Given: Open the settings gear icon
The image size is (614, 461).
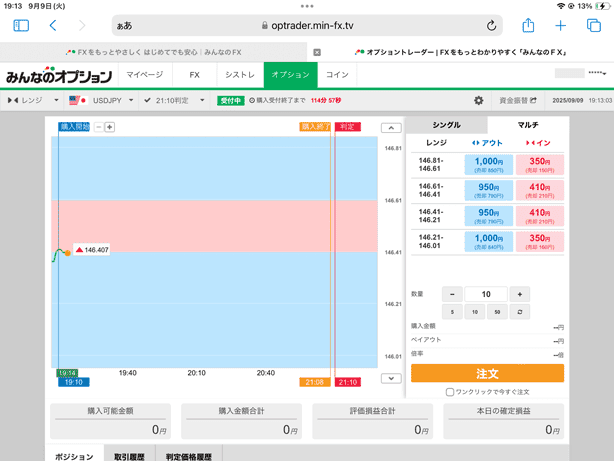Looking at the screenshot, I should click(478, 100).
